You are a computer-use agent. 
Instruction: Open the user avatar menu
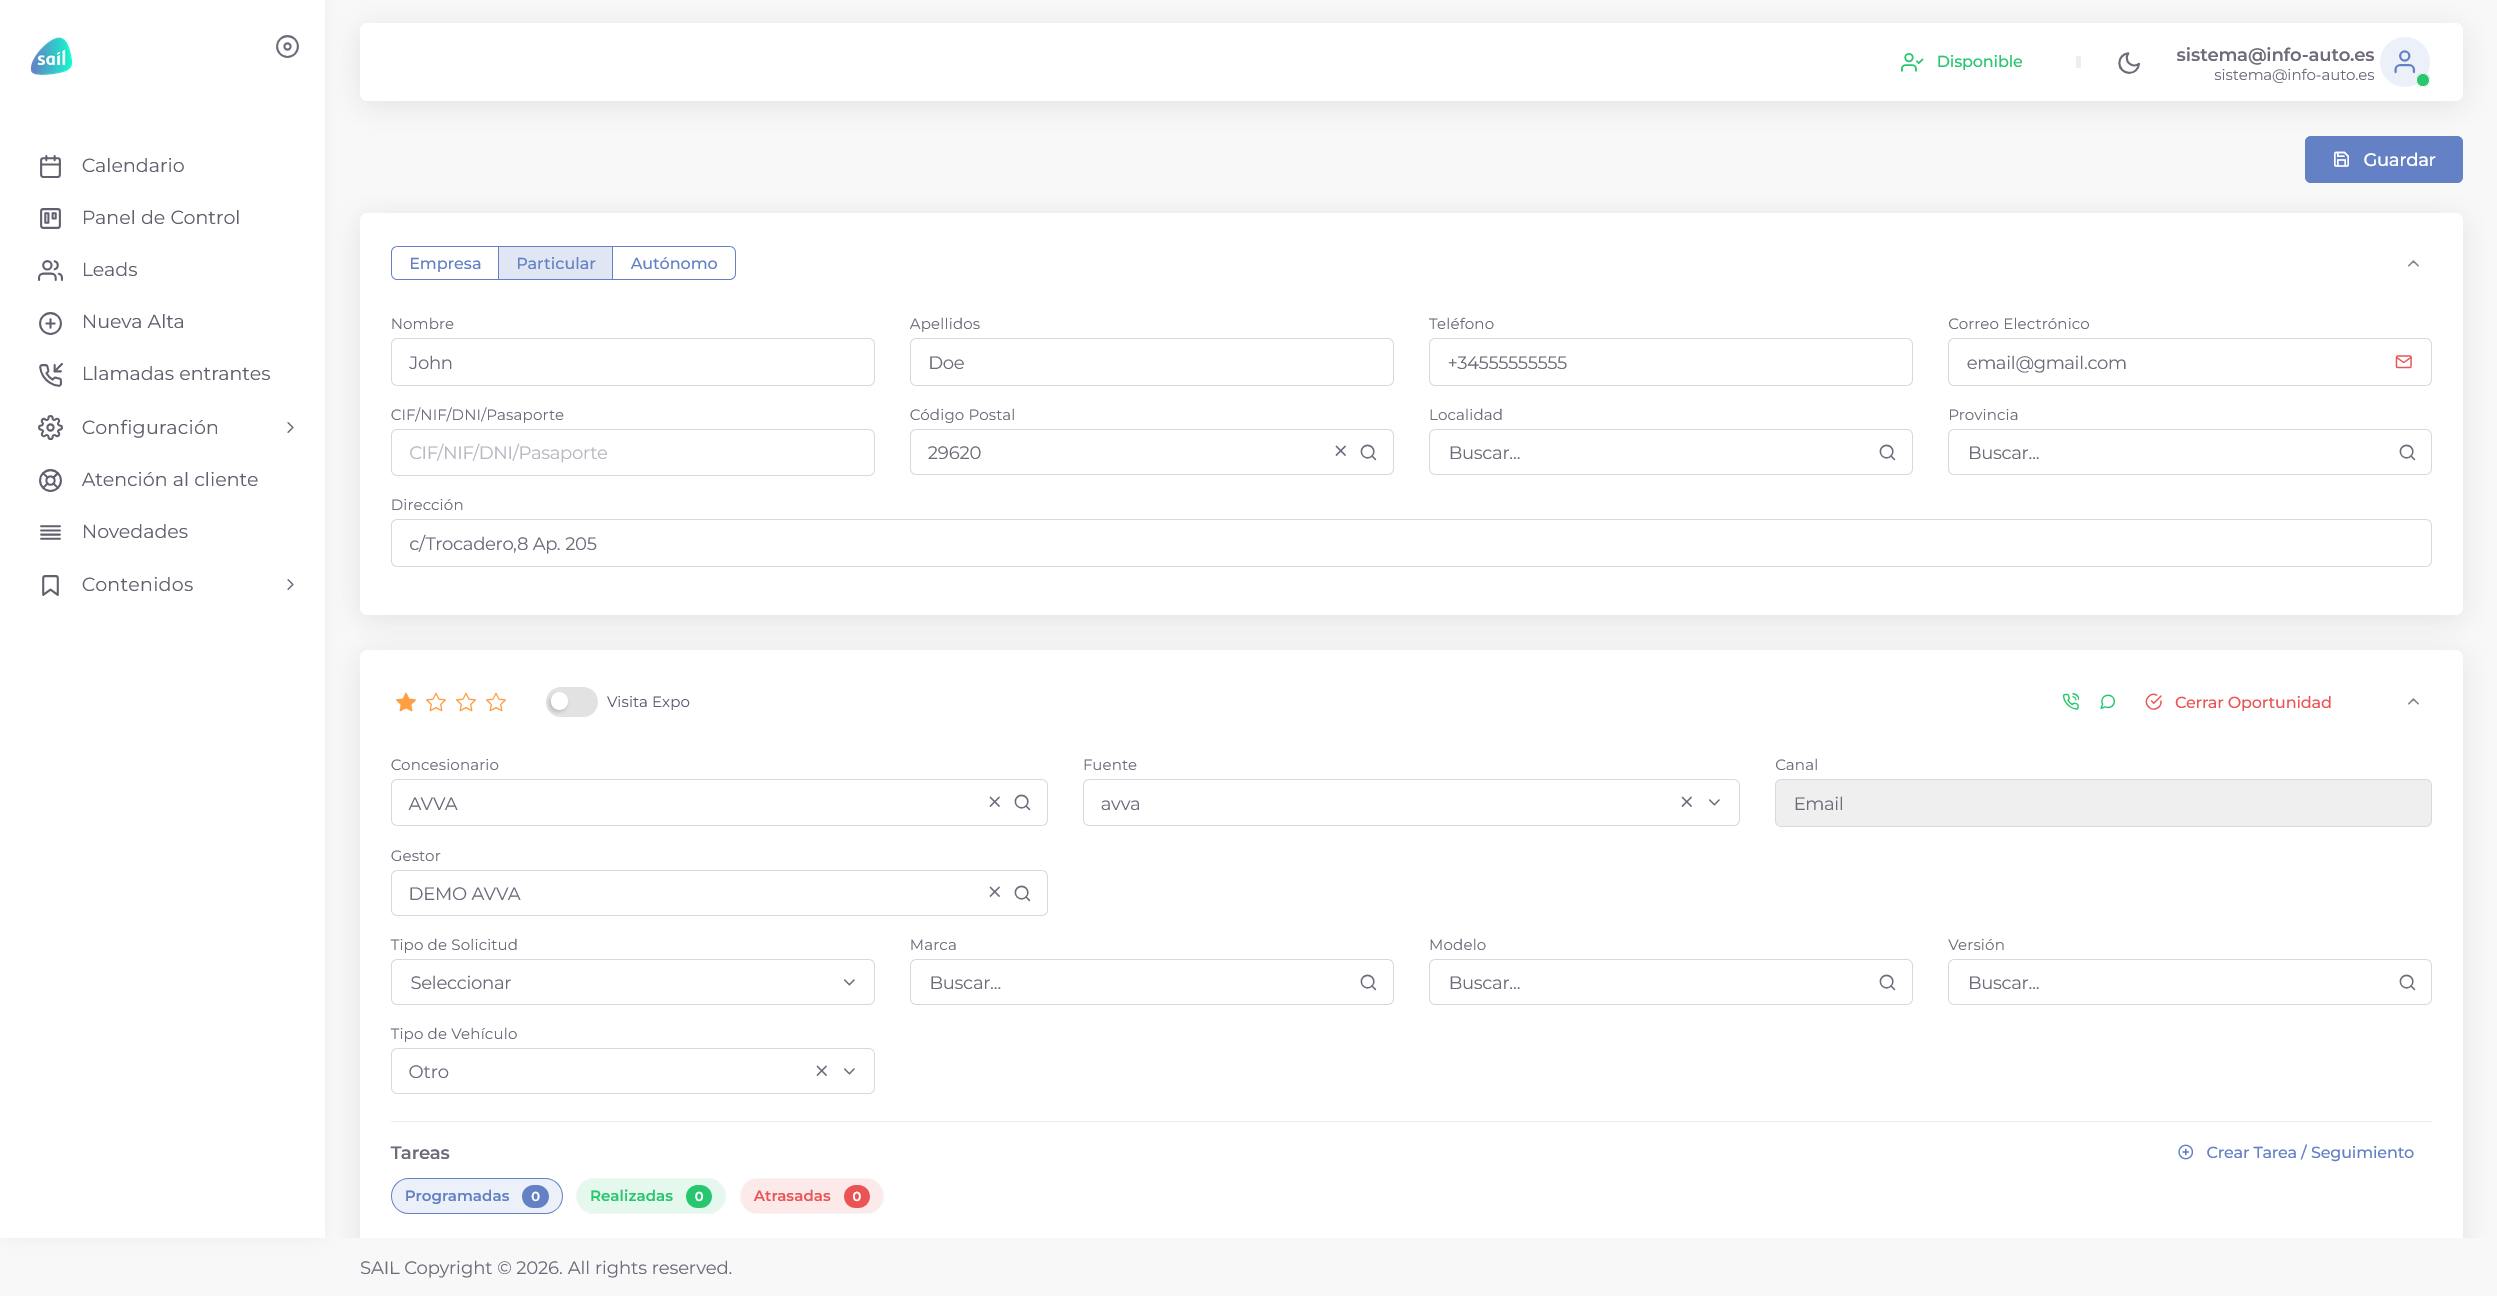pyautogui.click(x=2404, y=62)
